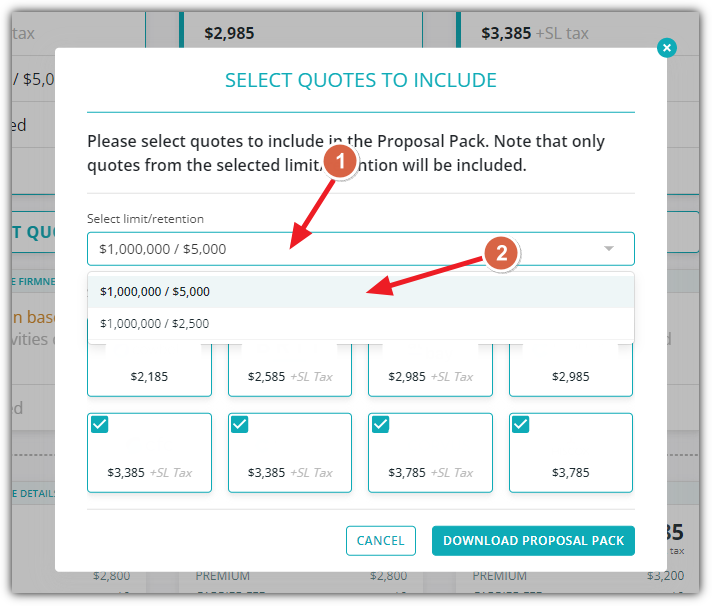Close the Select Quotes dialog with X icon
The image size is (712, 606).
coord(666,48)
